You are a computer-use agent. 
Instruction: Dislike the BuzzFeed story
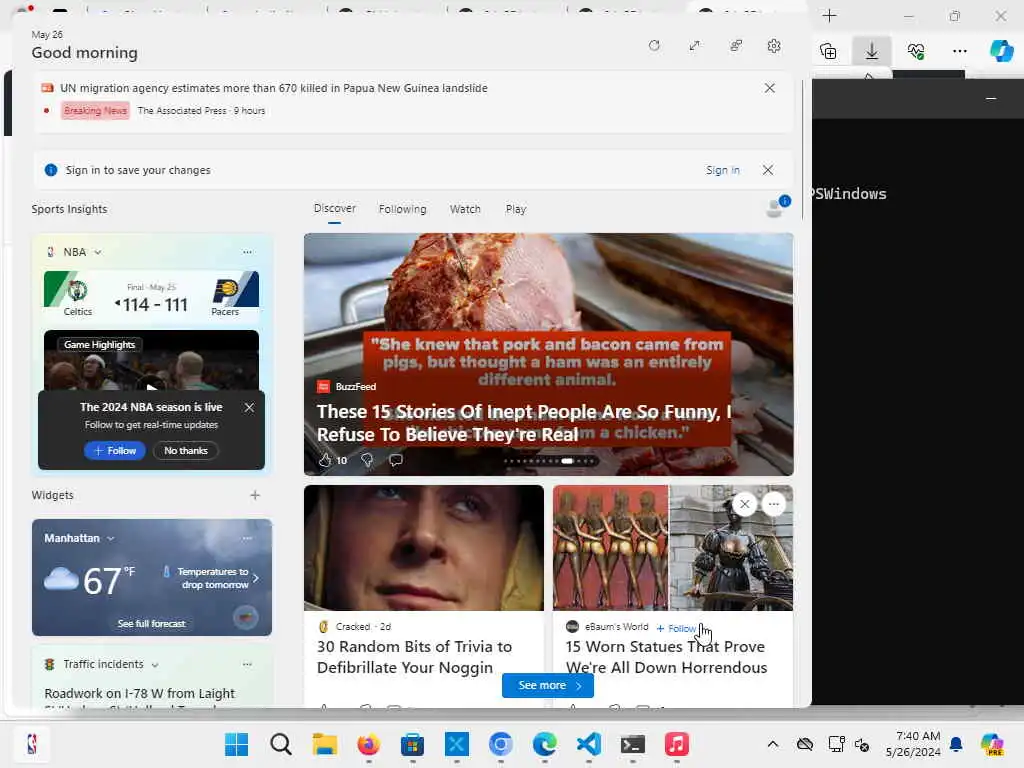[x=367, y=460]
